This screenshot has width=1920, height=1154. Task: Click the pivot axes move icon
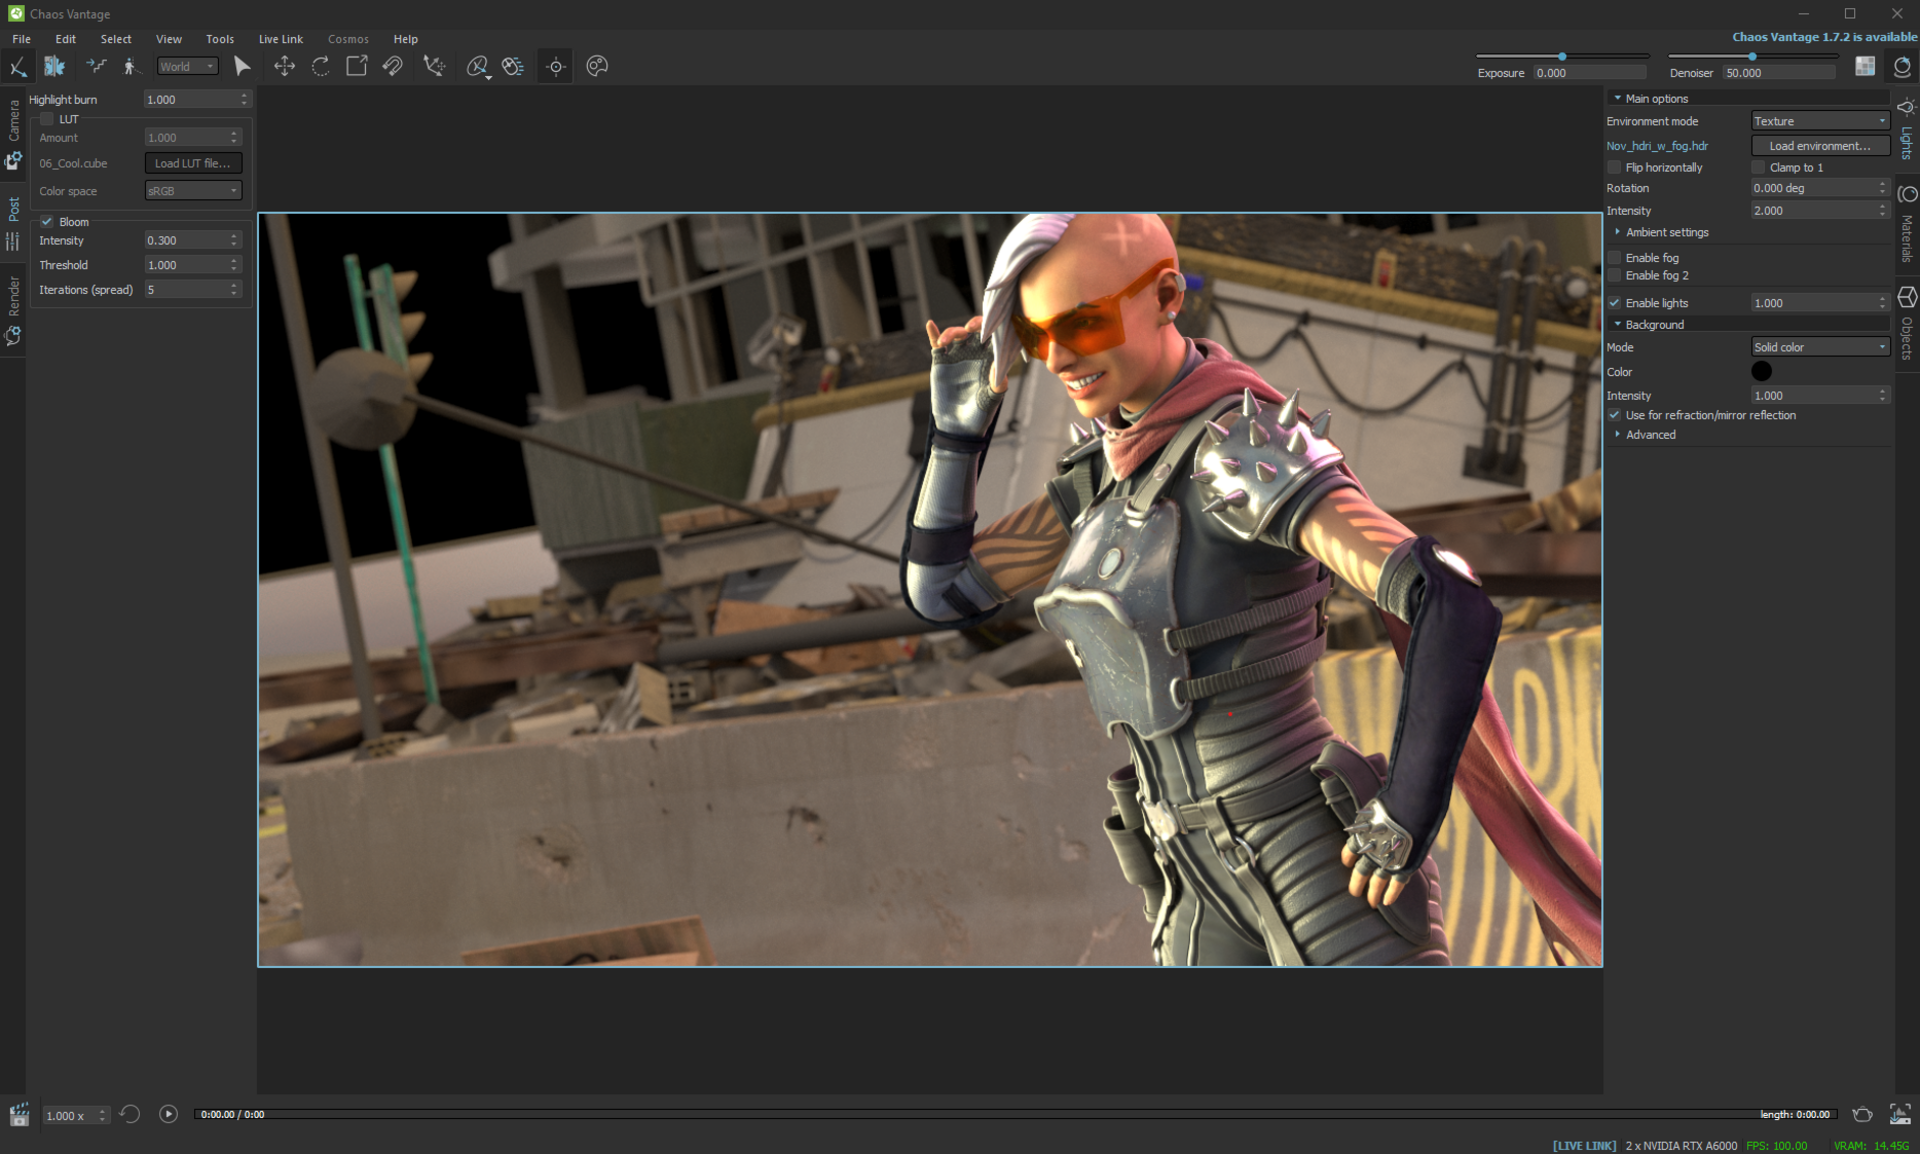pyautogui.click(x=433, y=66)
